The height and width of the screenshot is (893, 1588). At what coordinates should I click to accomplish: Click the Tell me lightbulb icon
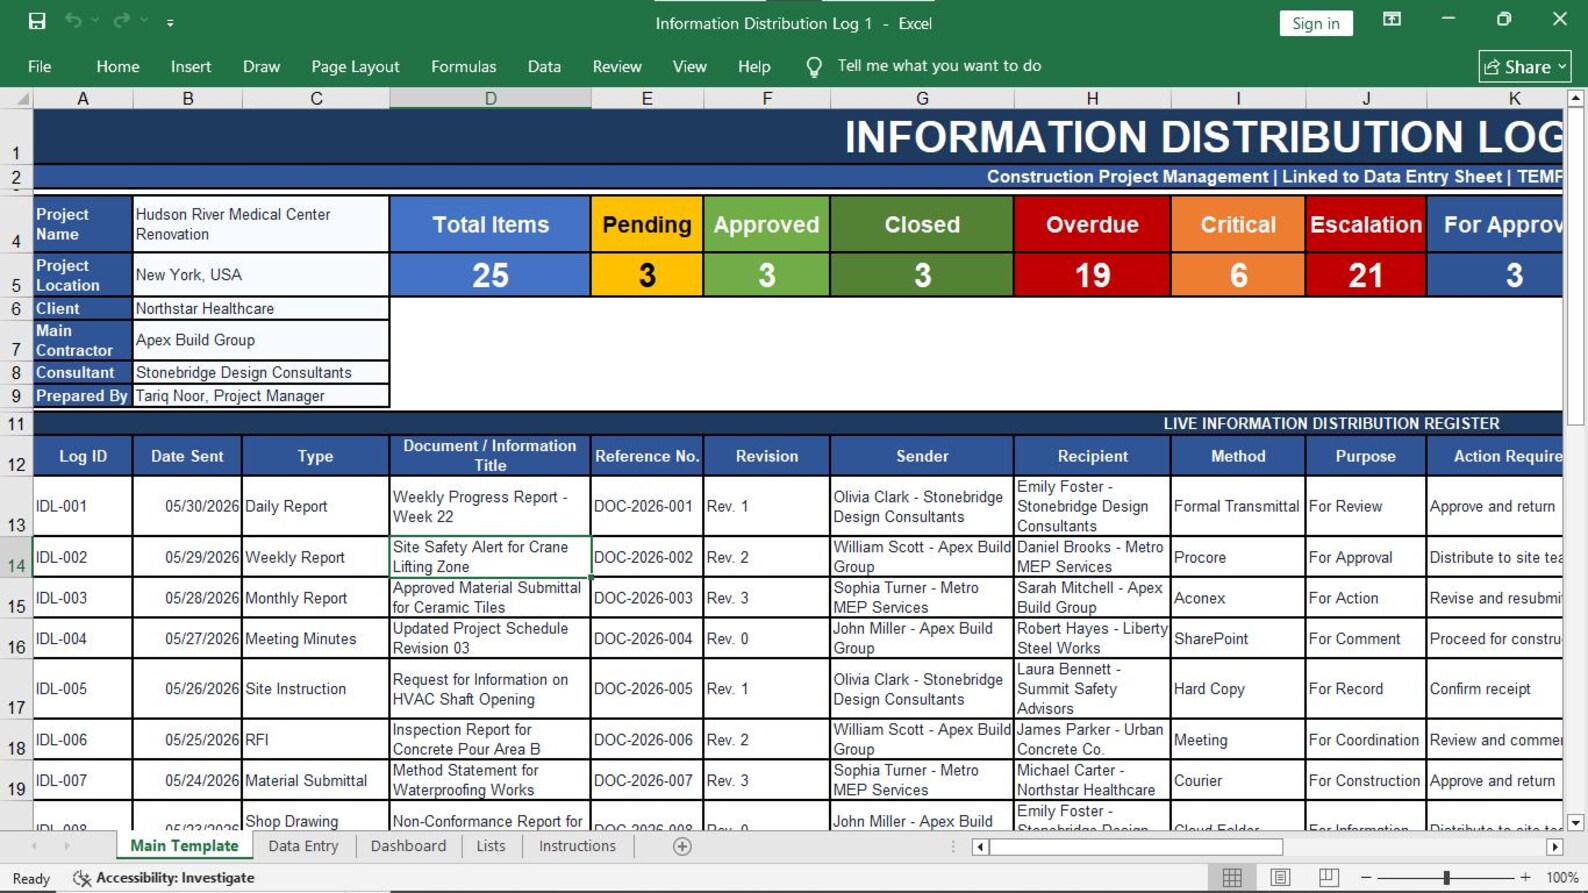coord(814,67)
